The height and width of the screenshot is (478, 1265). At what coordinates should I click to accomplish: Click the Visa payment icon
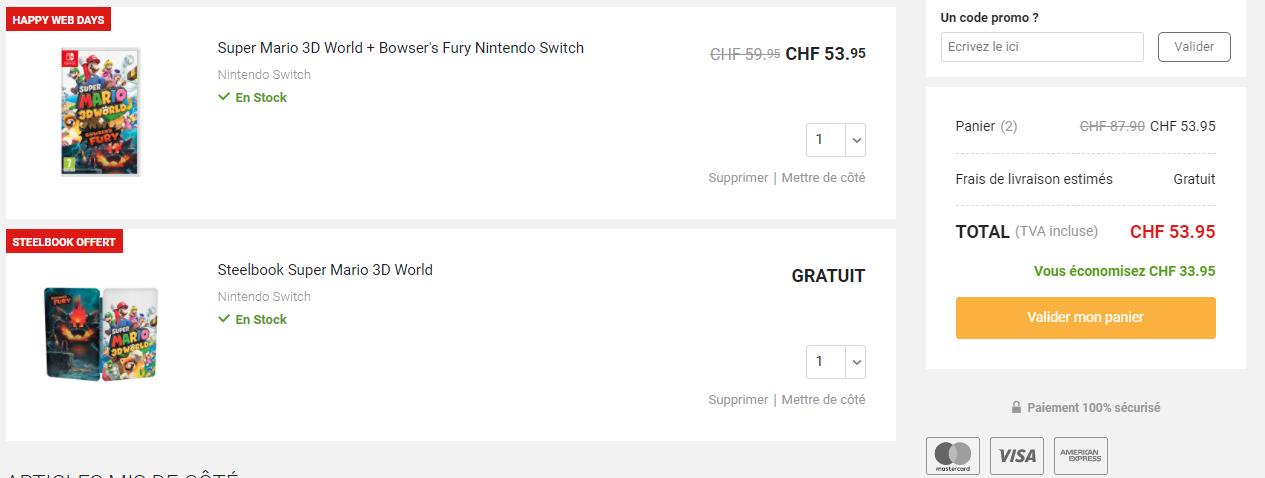(x=1017, y=455)
